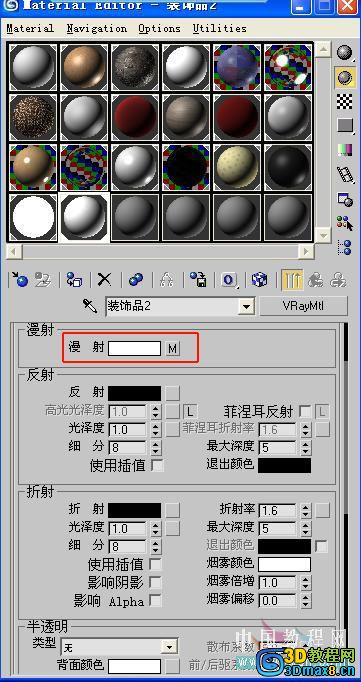
Task: Click Assign Material to Selection icon
Action: [75, 279]
